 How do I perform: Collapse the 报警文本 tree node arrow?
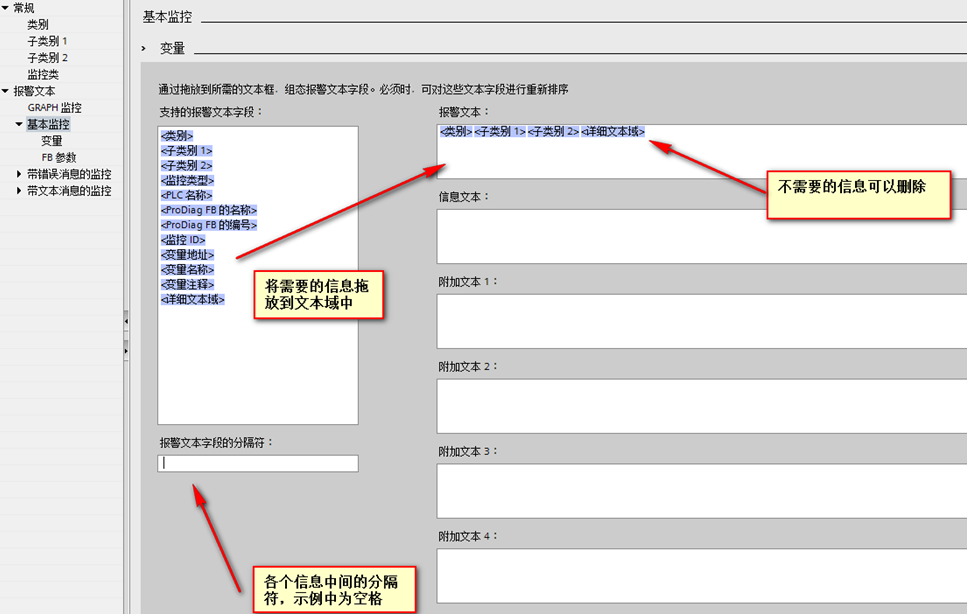(x=6, y=91)
